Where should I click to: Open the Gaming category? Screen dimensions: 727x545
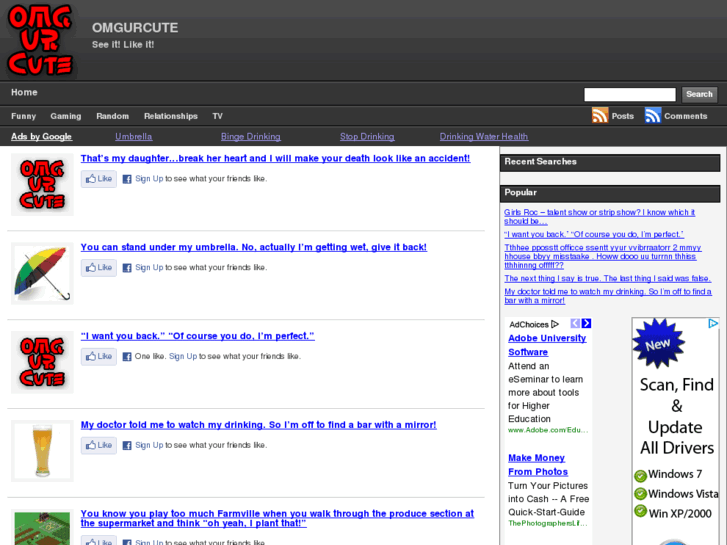click(66, 116)
